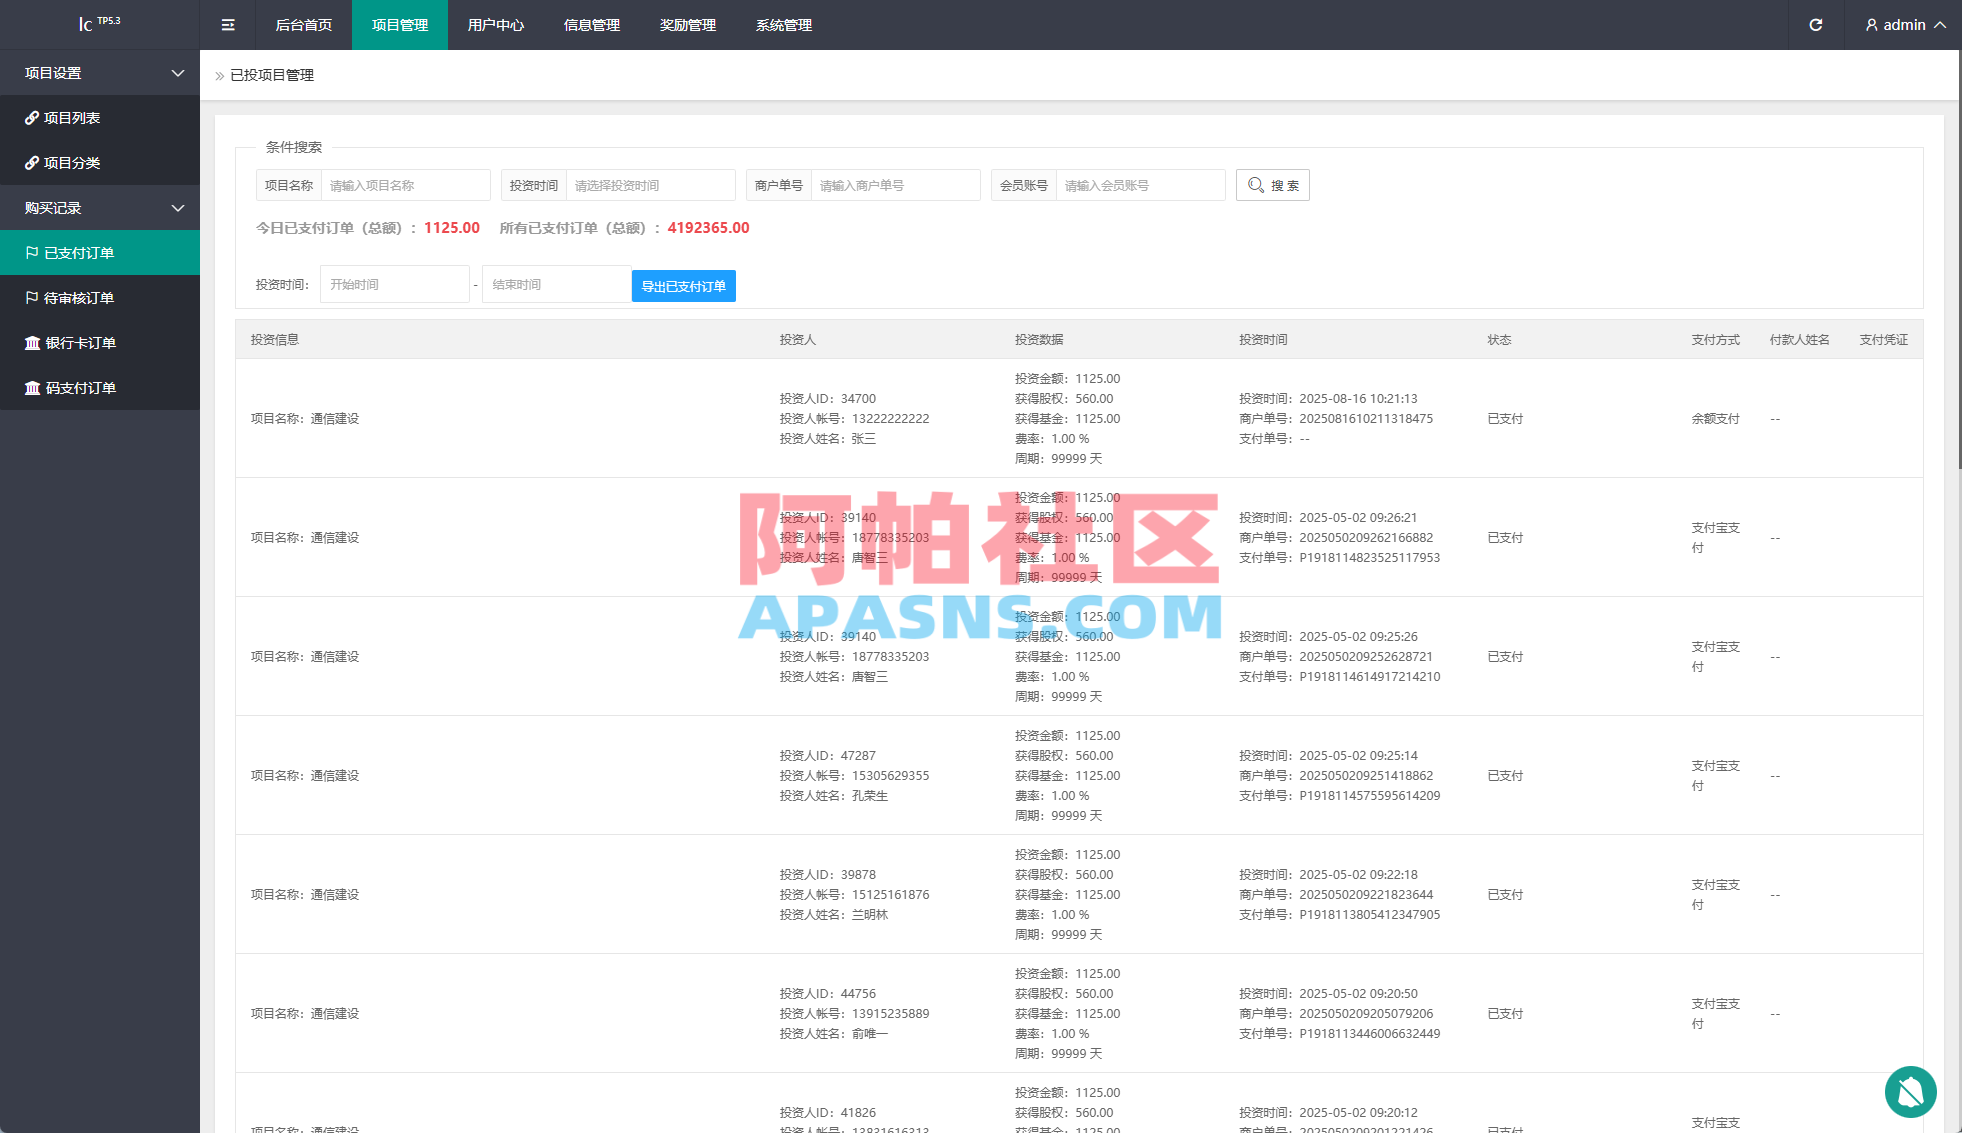
Task: Click the green floating circle icon bottom right
Action: click(x=1911, y=1092)
